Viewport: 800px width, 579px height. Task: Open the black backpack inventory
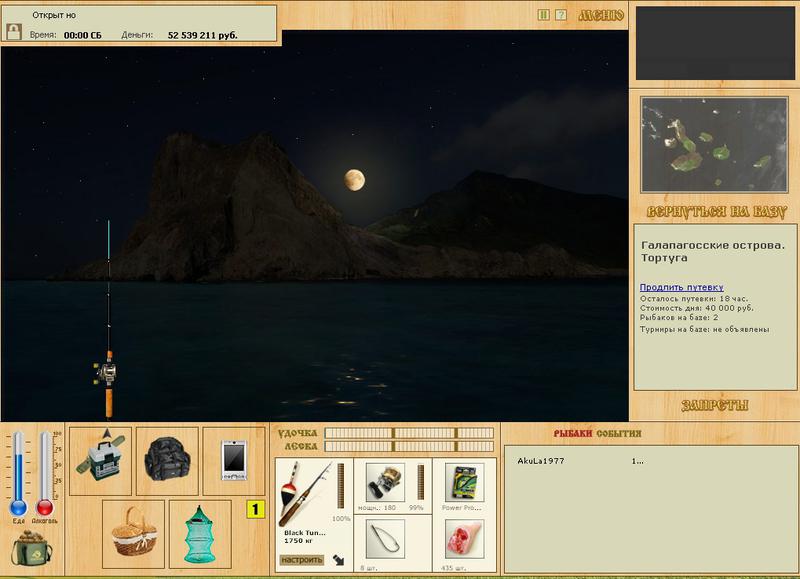click(x=167, y=460)
